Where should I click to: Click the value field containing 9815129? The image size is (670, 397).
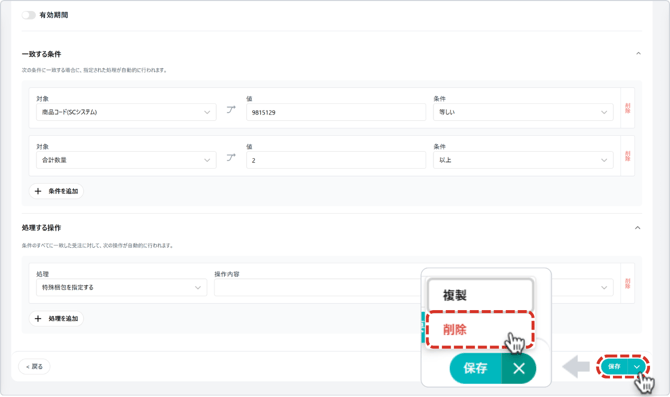(336, 112)
